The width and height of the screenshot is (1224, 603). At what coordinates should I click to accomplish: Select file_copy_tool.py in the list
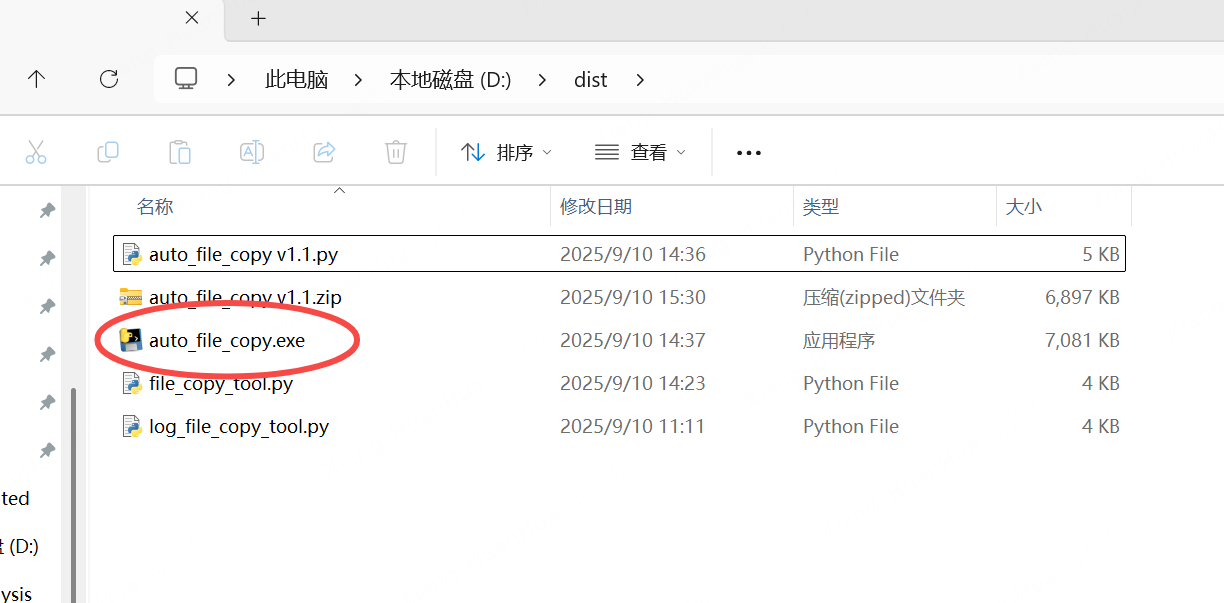[222, 383]
